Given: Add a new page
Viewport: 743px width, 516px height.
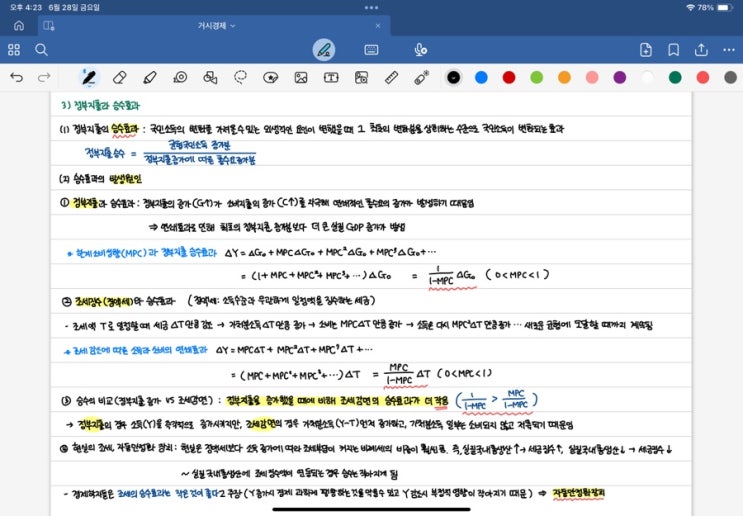Looking at the screenshot, I should coord(646,50).
